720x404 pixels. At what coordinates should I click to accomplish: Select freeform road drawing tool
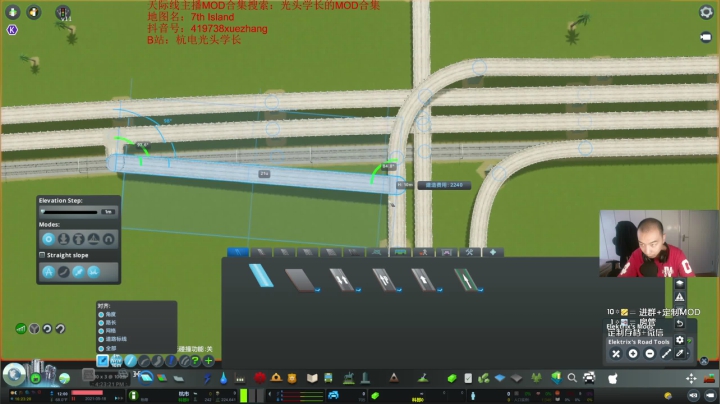tap(158, 361)
